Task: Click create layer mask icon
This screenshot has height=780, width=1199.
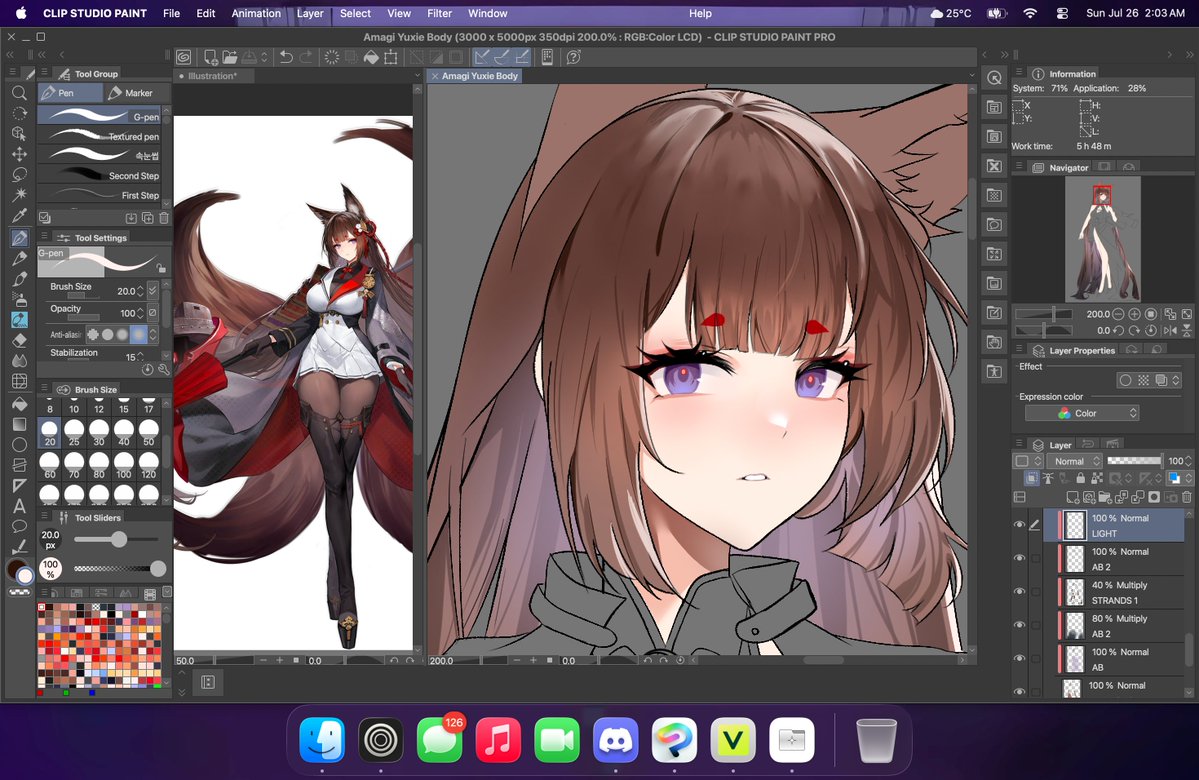Action: 1154,497
